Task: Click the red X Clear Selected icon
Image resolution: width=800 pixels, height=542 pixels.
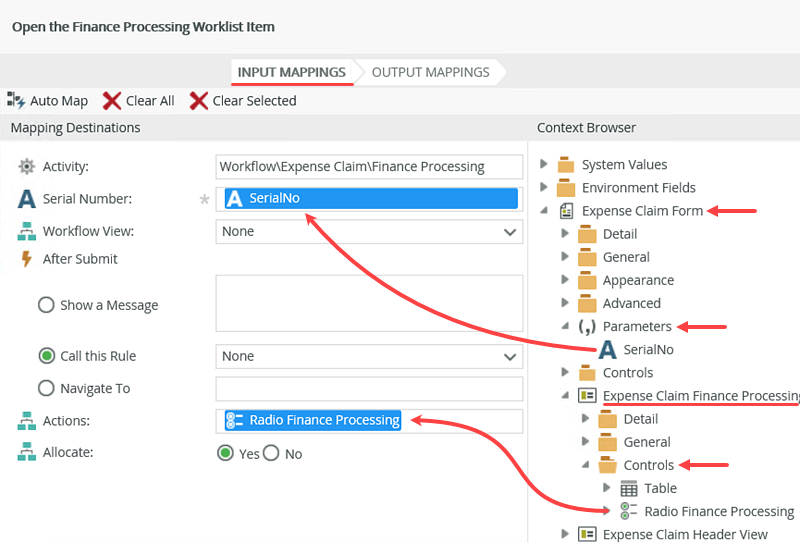Action: click(x=198, y=101)
